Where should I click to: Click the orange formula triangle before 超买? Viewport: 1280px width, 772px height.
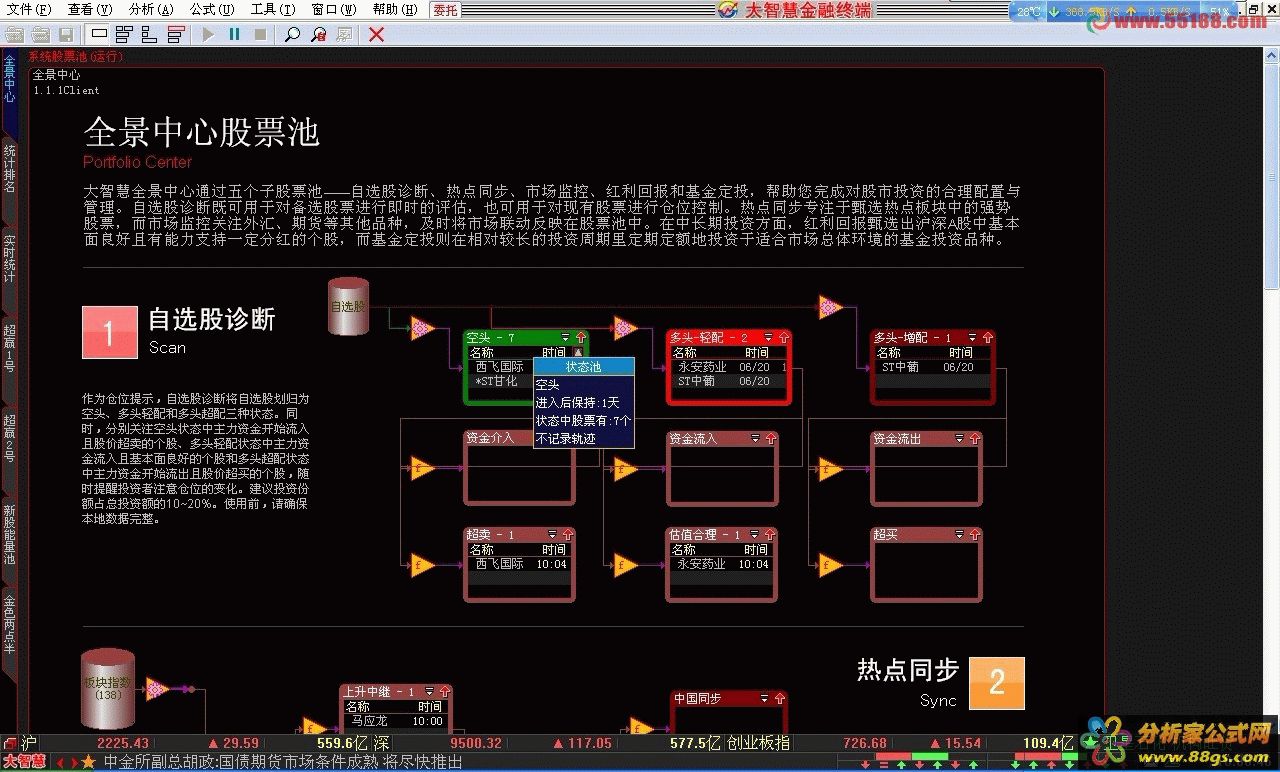click(x=830, y=565)
